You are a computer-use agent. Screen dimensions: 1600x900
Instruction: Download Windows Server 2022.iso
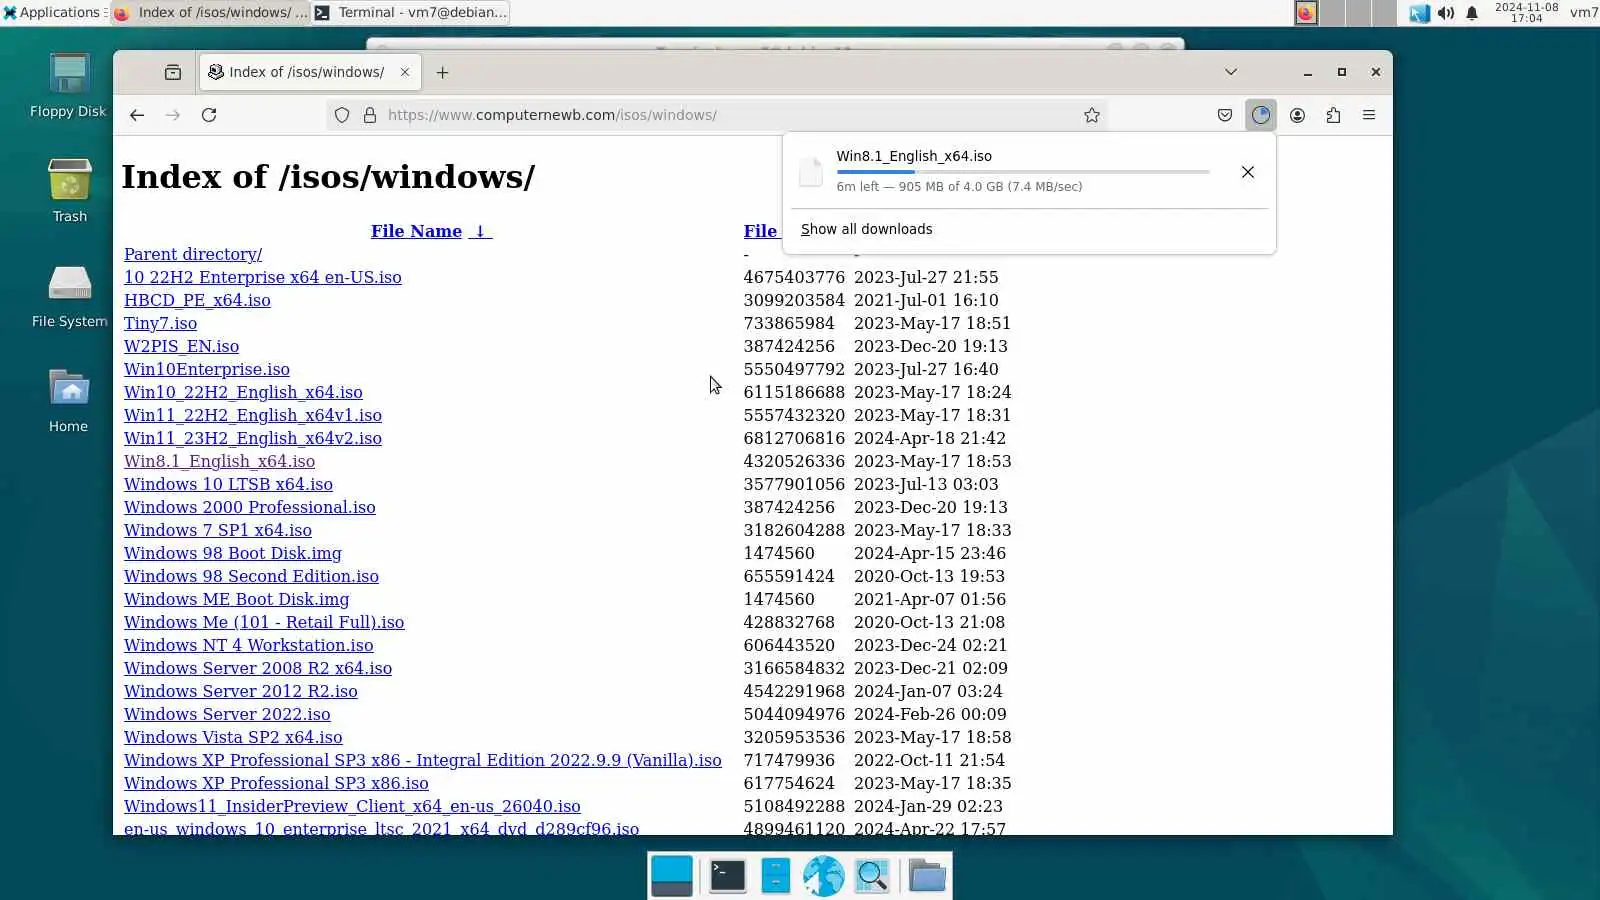(x=227, y=714)
